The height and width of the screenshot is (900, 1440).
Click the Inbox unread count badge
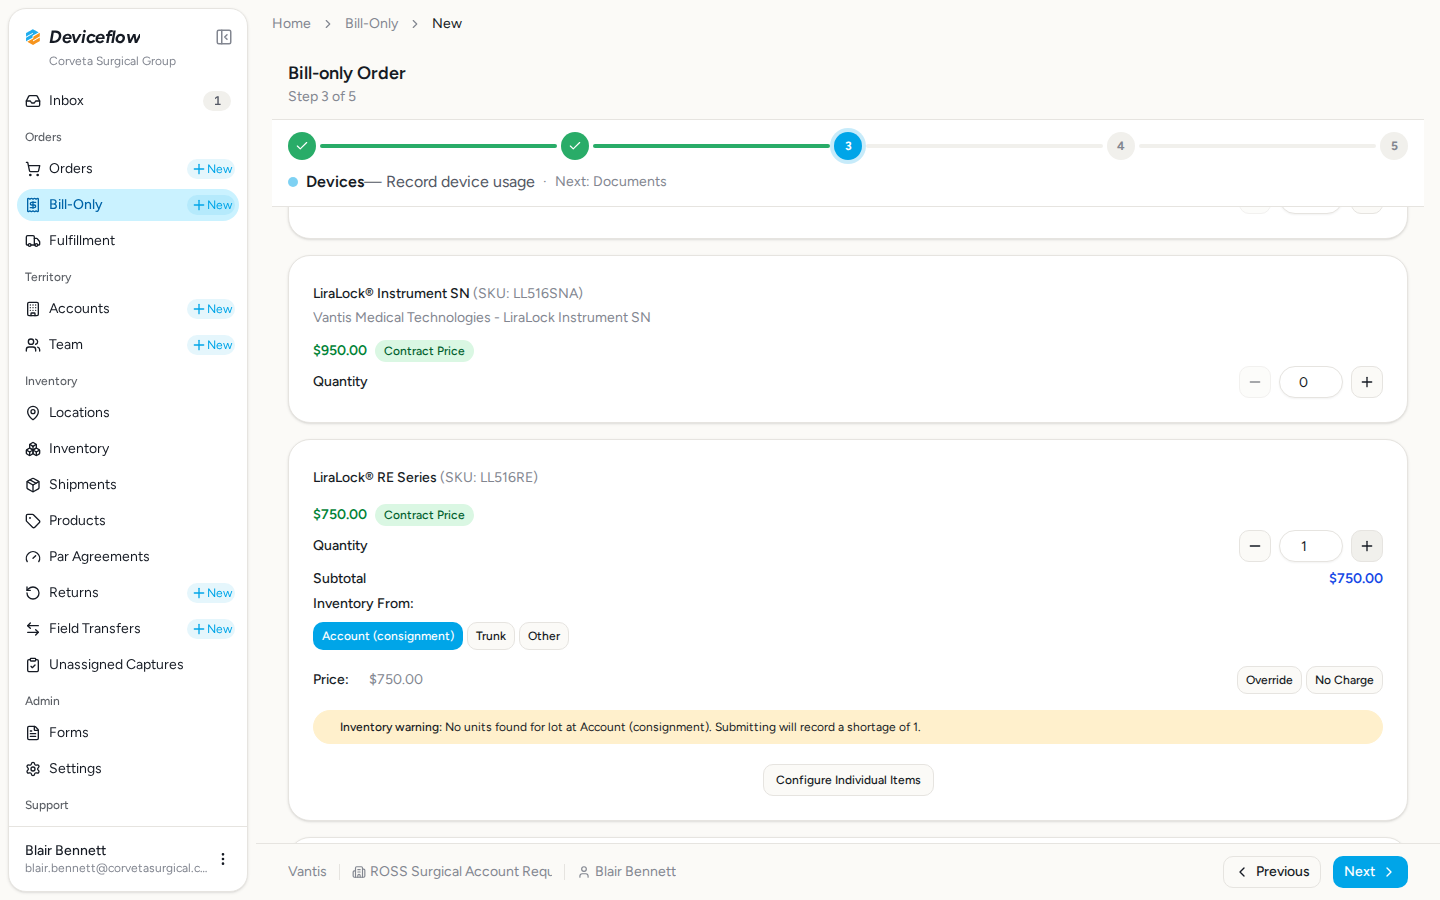[x=217, y=101]
